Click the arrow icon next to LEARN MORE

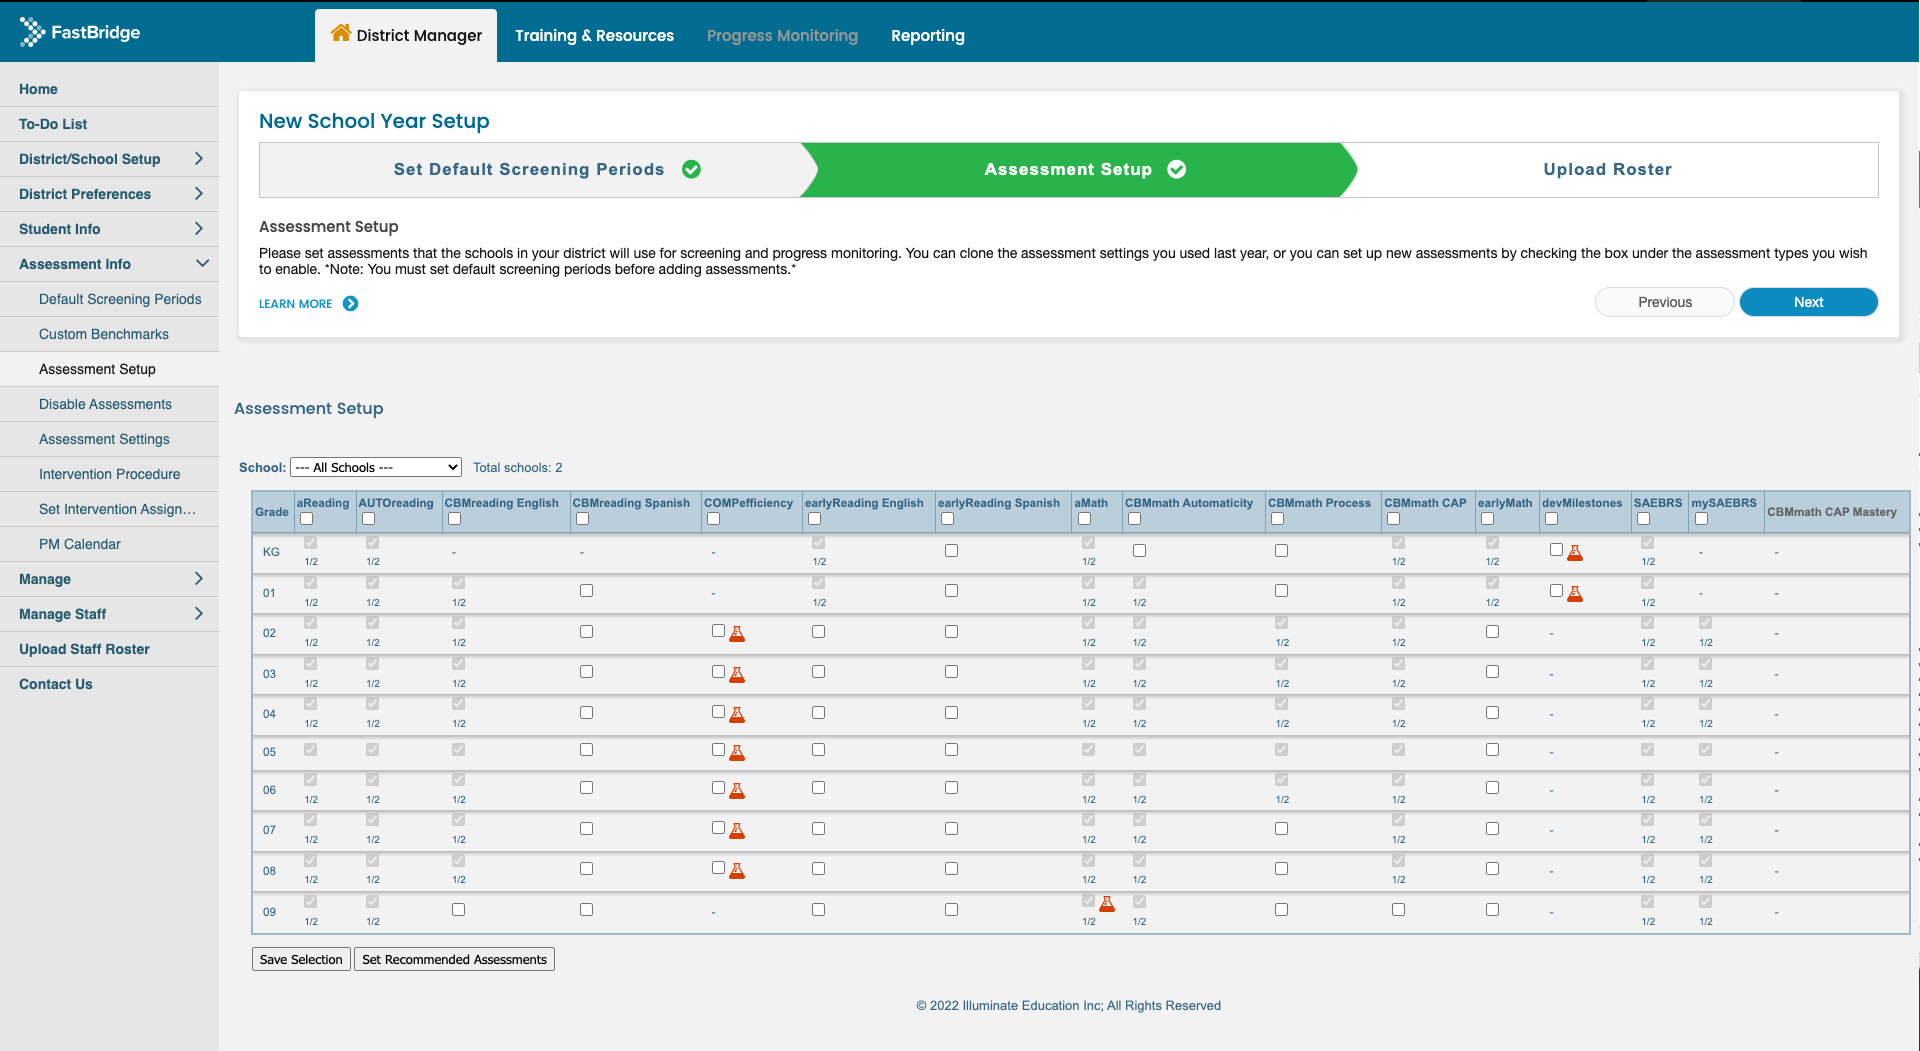(x=350, y=304)
